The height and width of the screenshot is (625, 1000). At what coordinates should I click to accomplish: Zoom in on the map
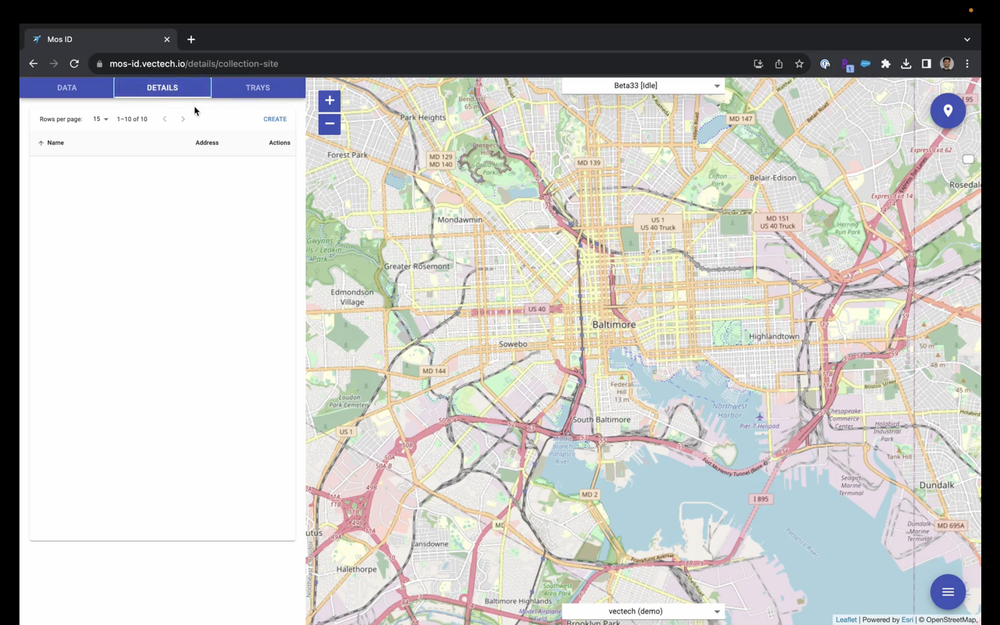[329, 100]
